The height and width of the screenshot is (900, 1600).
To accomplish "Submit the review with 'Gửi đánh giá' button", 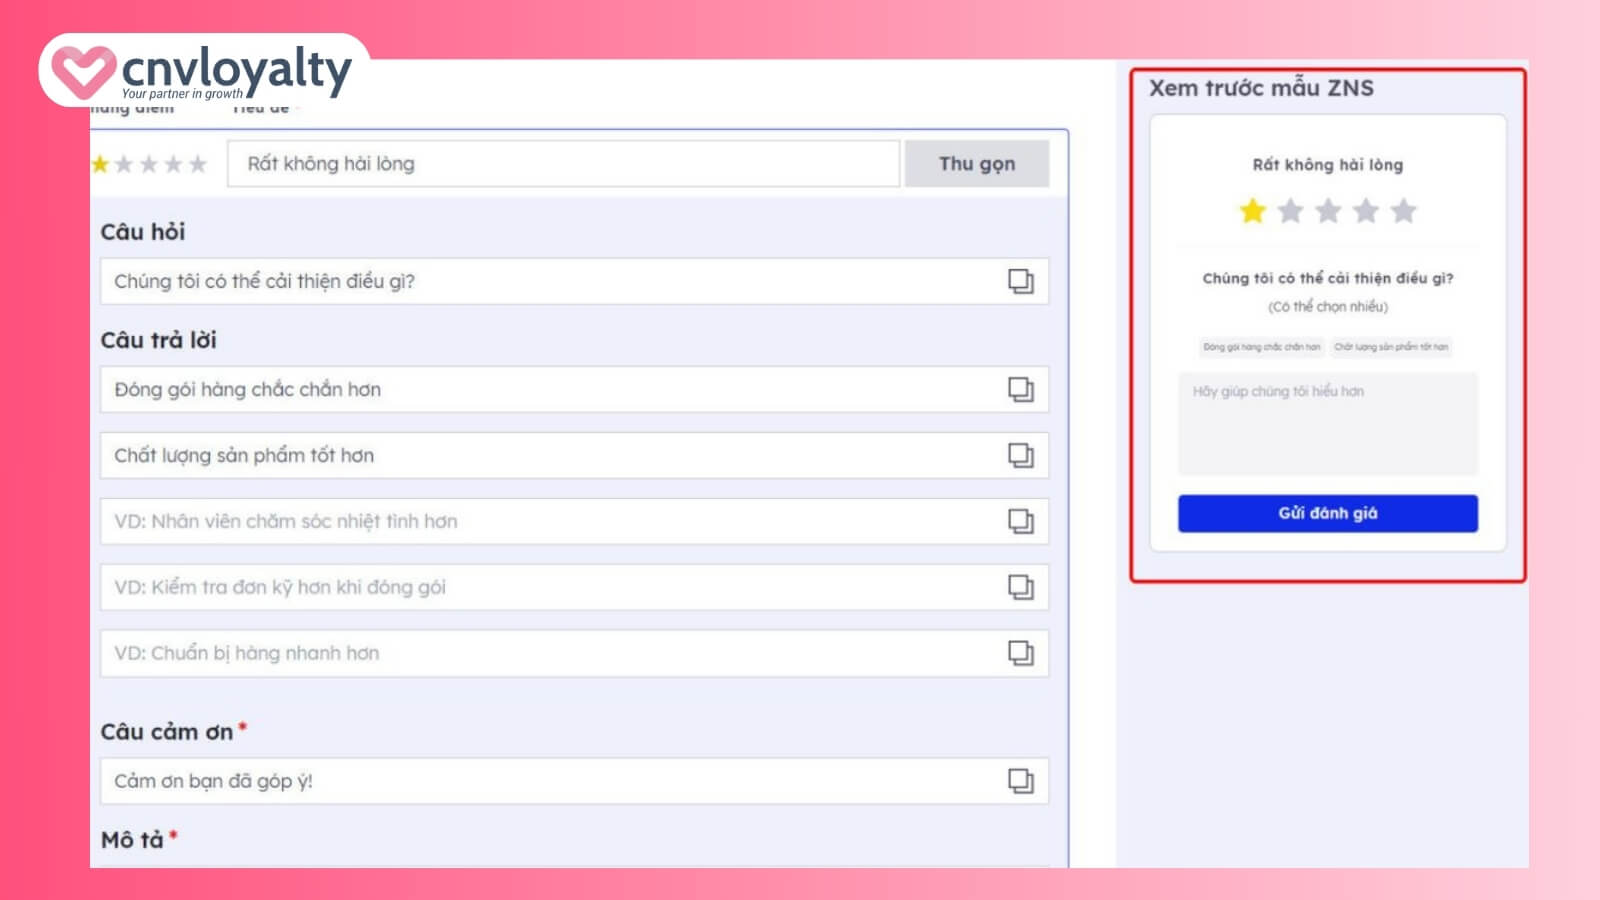I will coord(1328,513).
